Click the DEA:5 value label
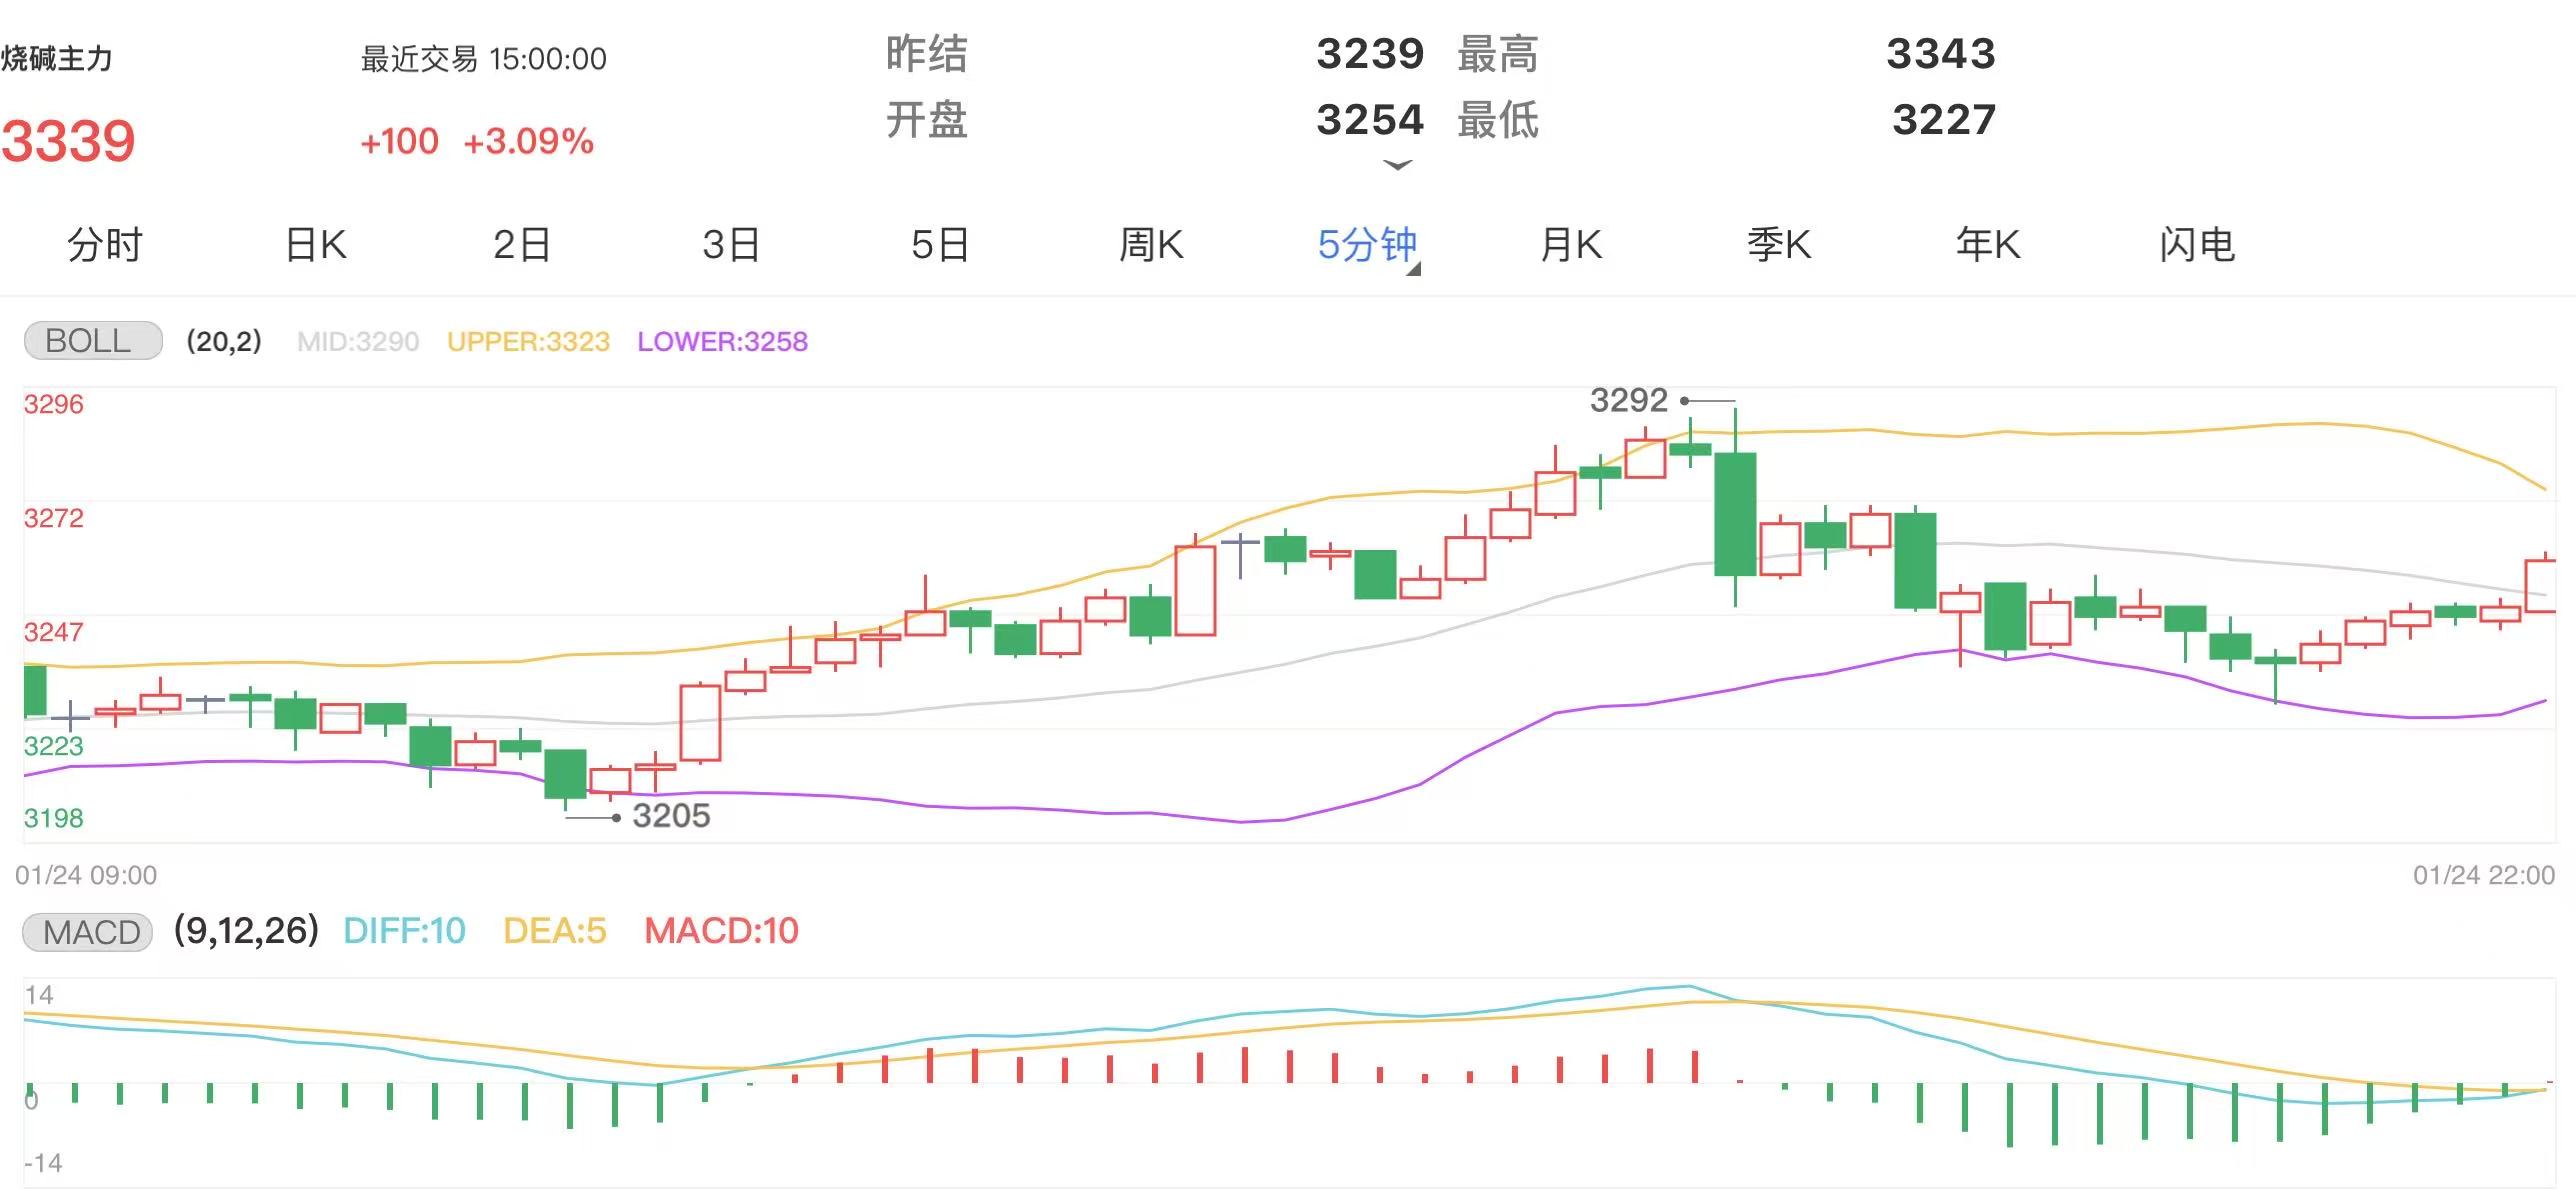The image size is (2576, 1190). 555,931
